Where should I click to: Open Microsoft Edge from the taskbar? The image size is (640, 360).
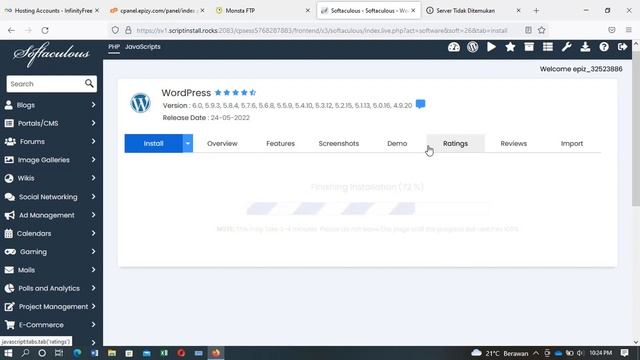77,353
